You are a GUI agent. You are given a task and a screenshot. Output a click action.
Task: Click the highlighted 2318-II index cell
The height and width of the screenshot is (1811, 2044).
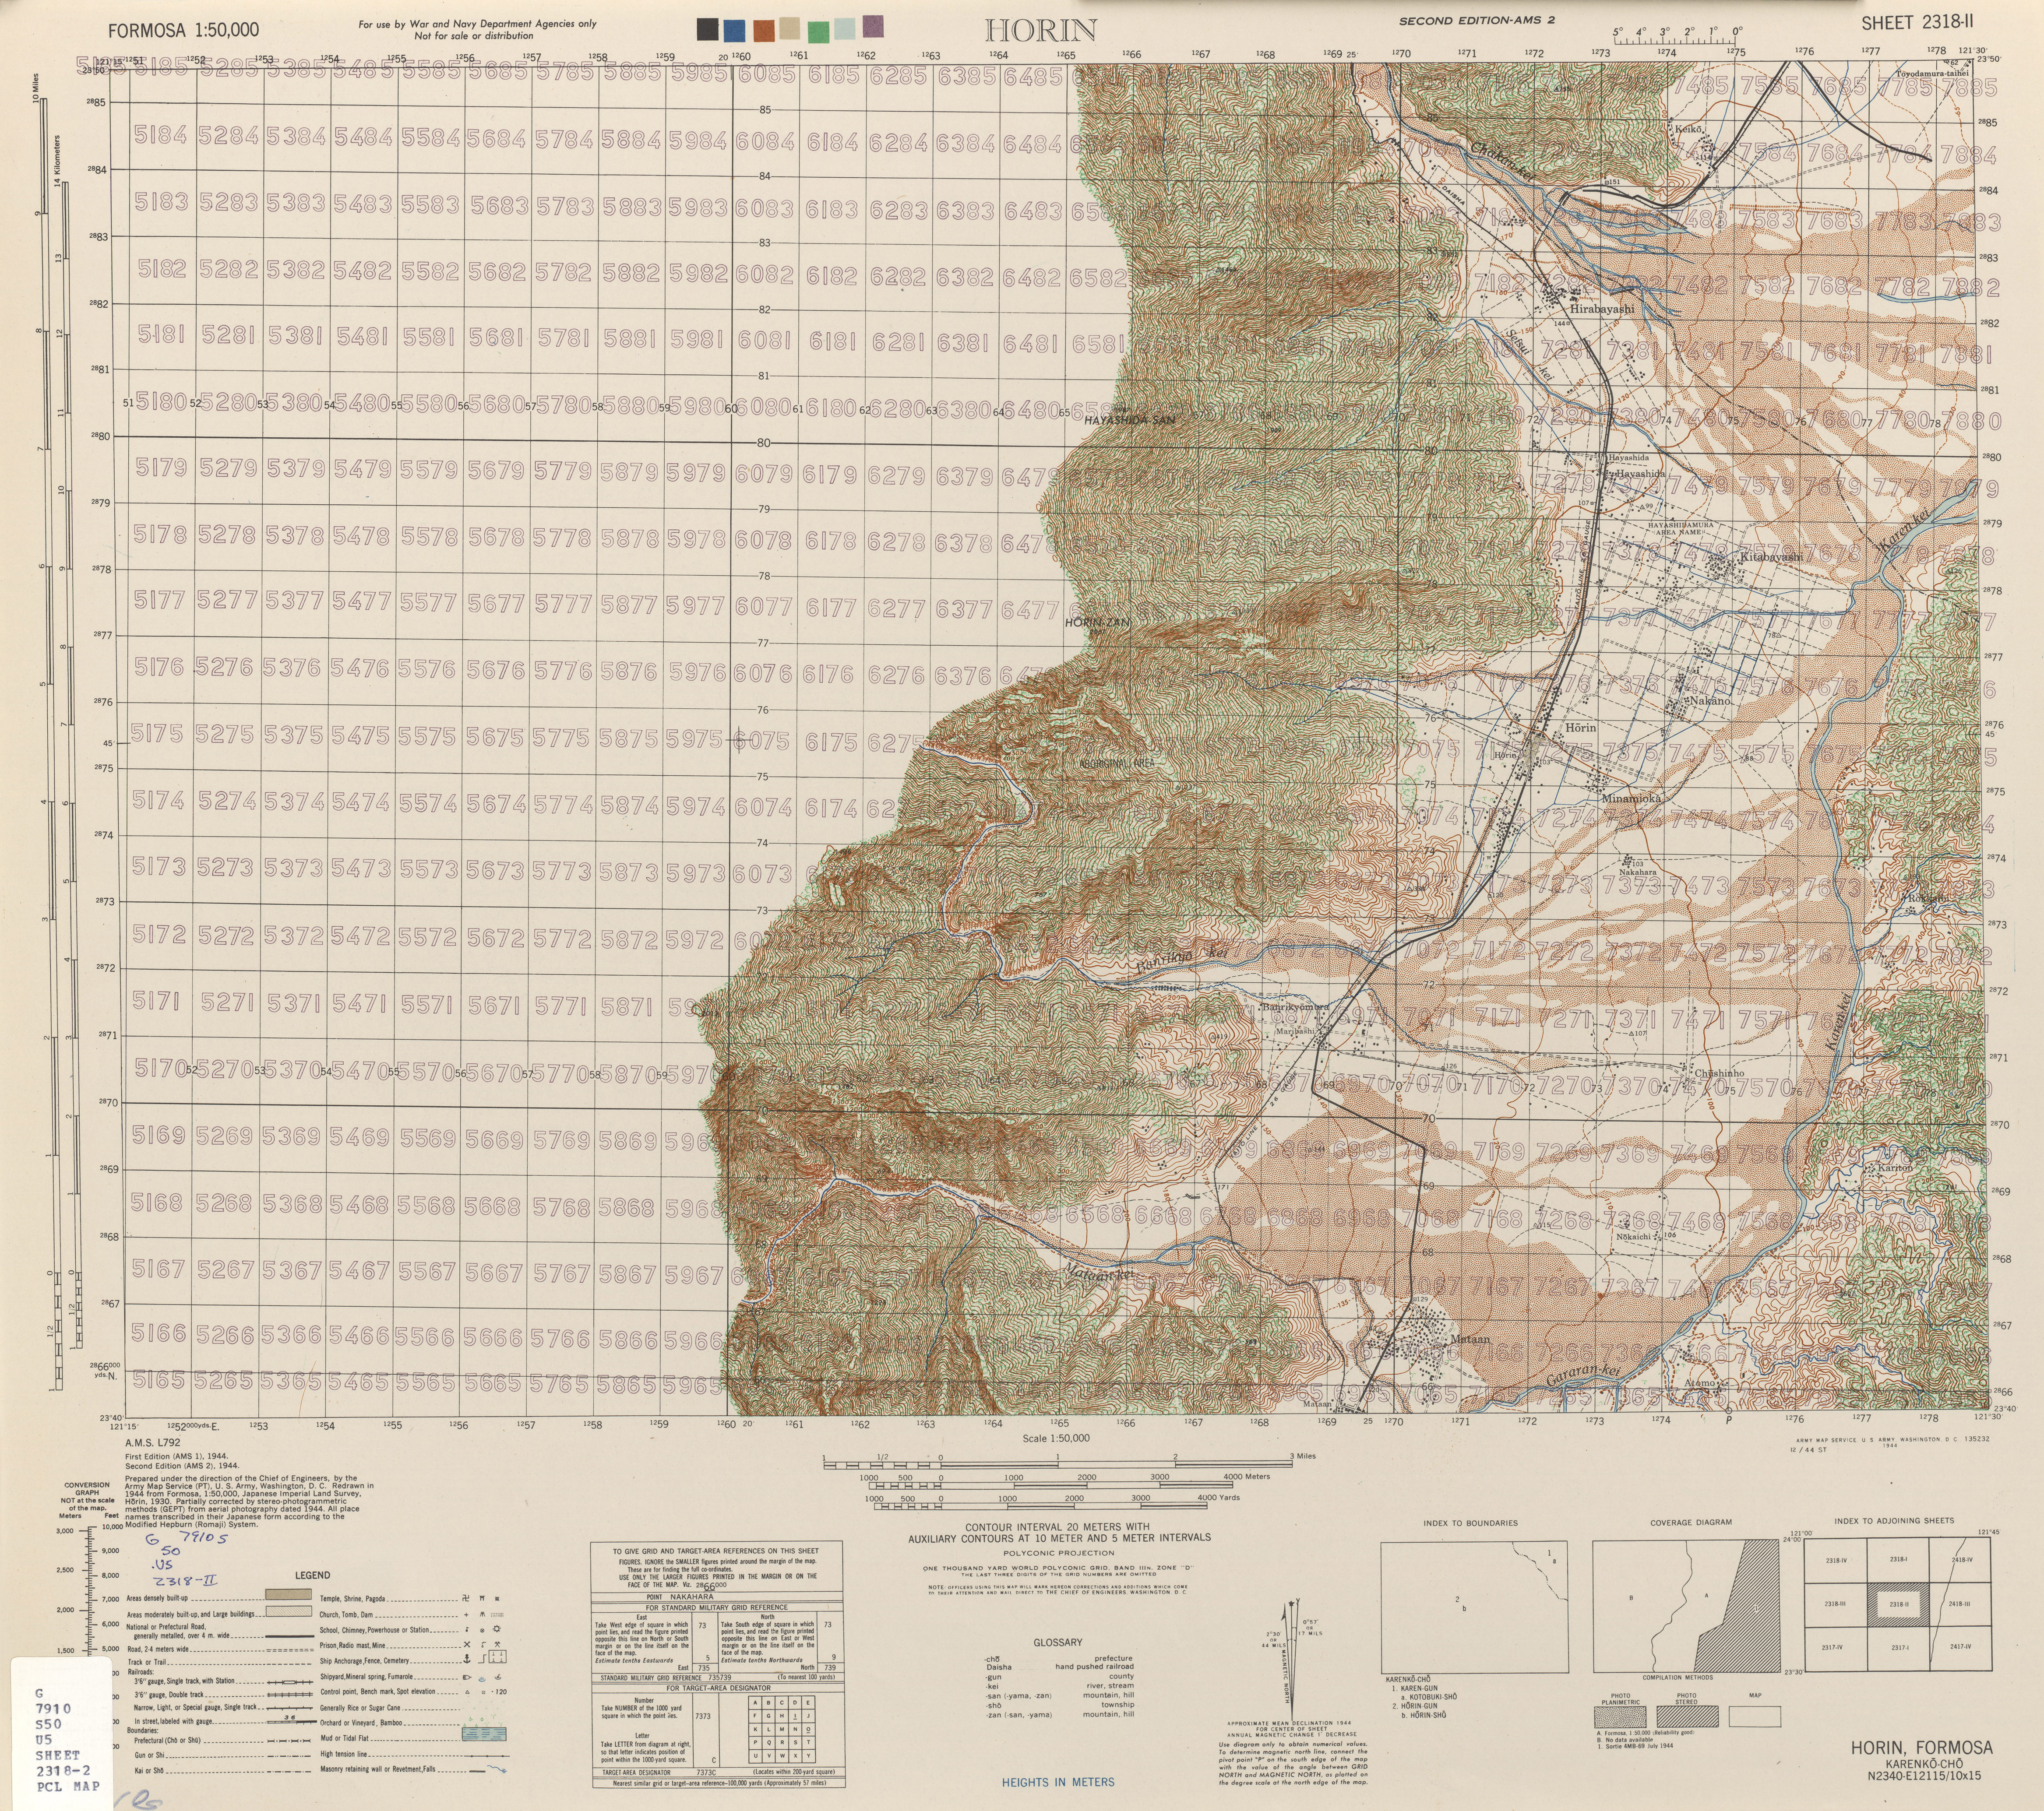[x=1899, y=1604]
